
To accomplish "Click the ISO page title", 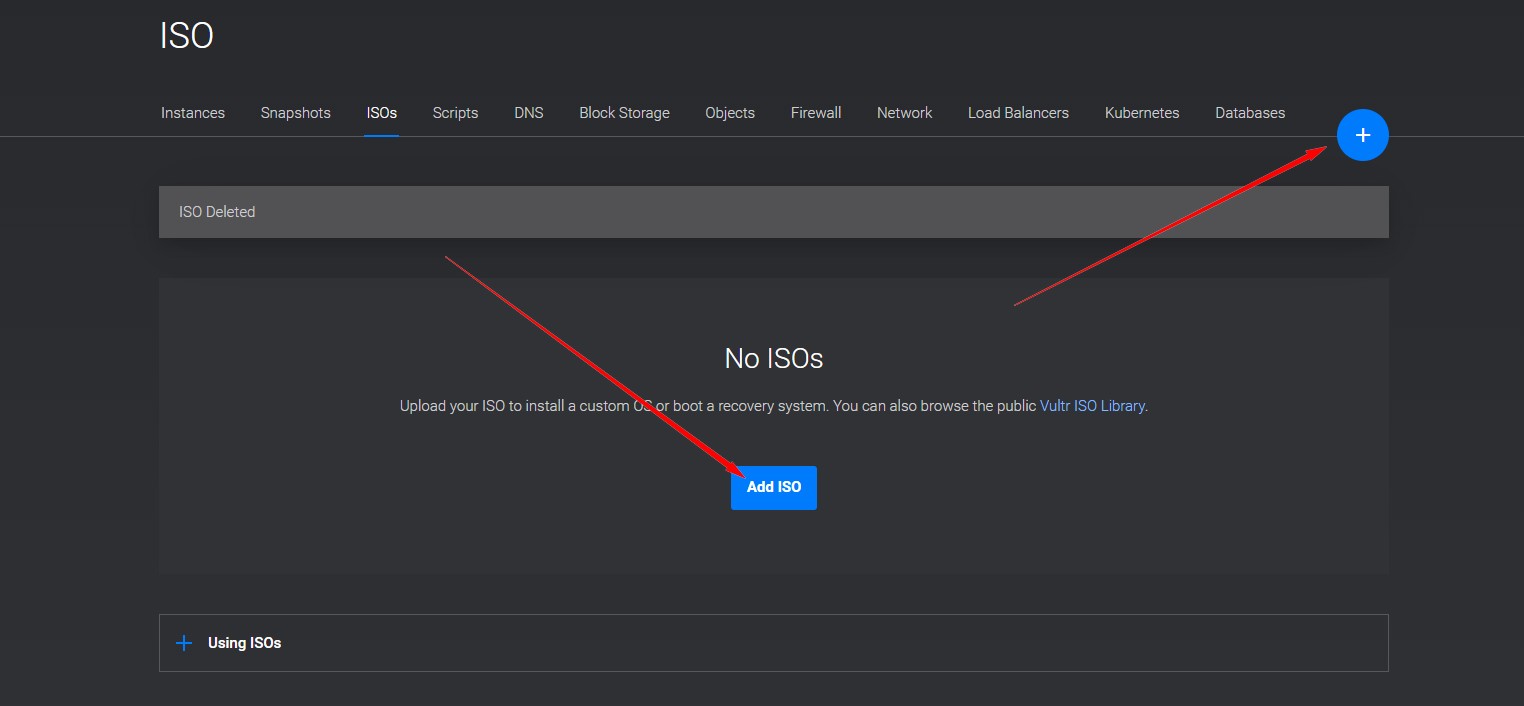I will pyautogui.click(x=187, y=36).
